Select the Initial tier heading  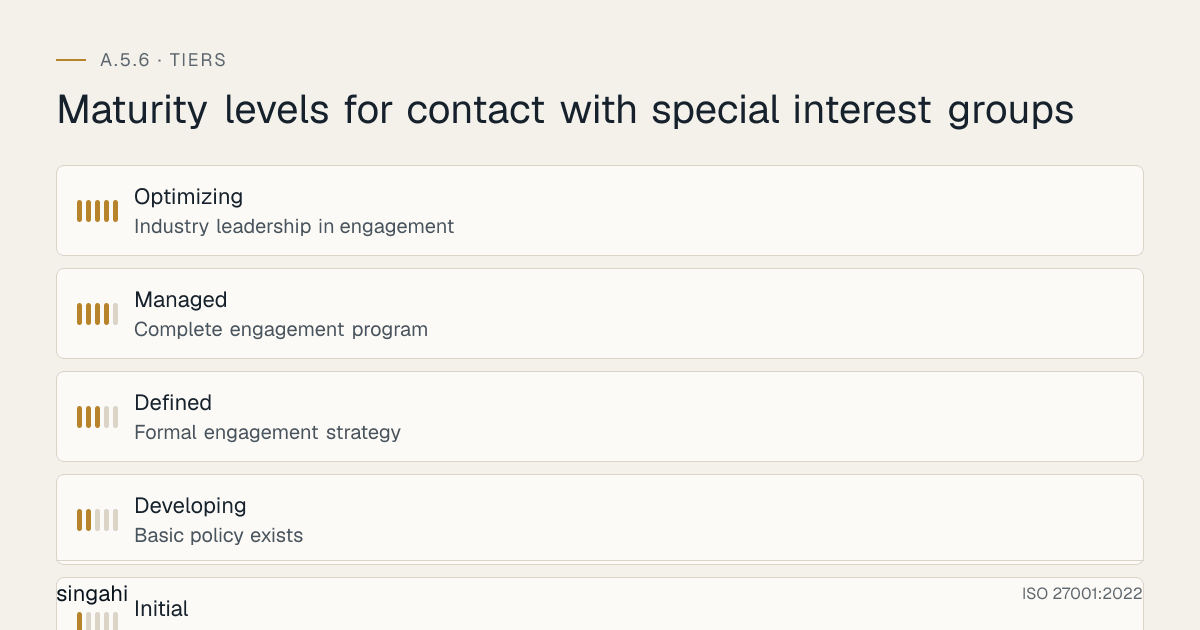tap(161, 608)
